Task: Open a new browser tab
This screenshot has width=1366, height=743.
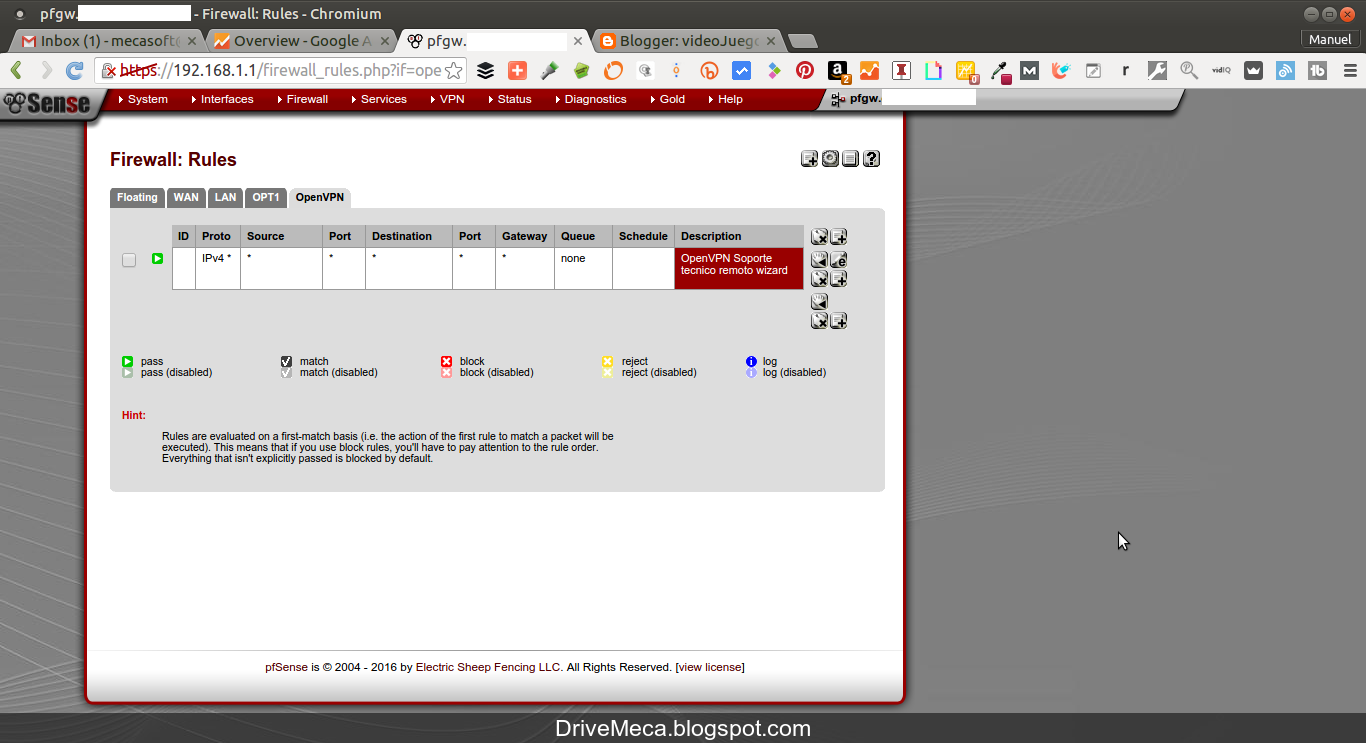Action: pos(802,41)
